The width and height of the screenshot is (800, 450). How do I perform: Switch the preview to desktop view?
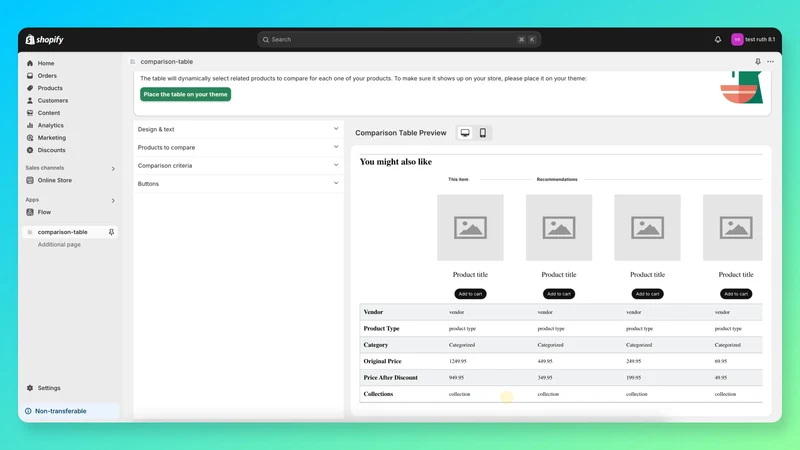465,133
